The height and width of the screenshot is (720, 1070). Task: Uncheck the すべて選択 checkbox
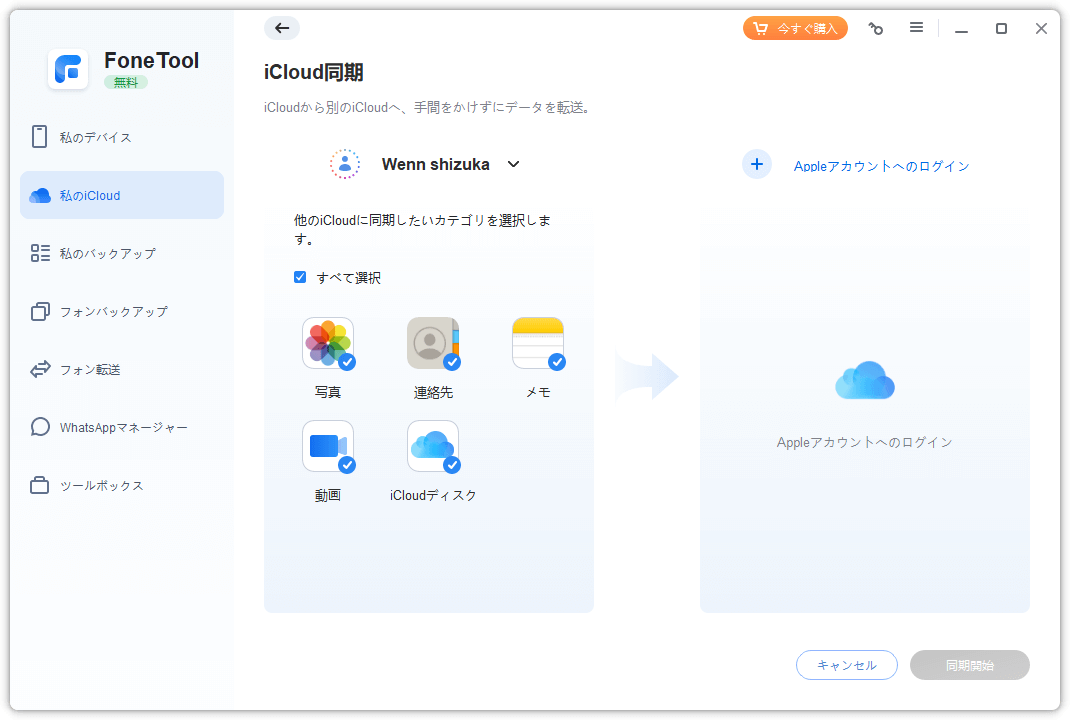tap(300, 277)
